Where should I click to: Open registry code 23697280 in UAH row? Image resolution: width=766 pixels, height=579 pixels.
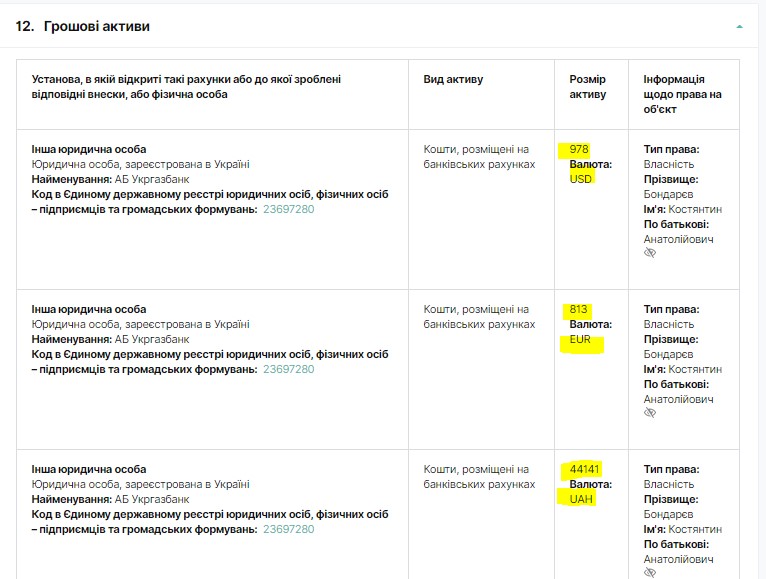(x=288, y=530)
